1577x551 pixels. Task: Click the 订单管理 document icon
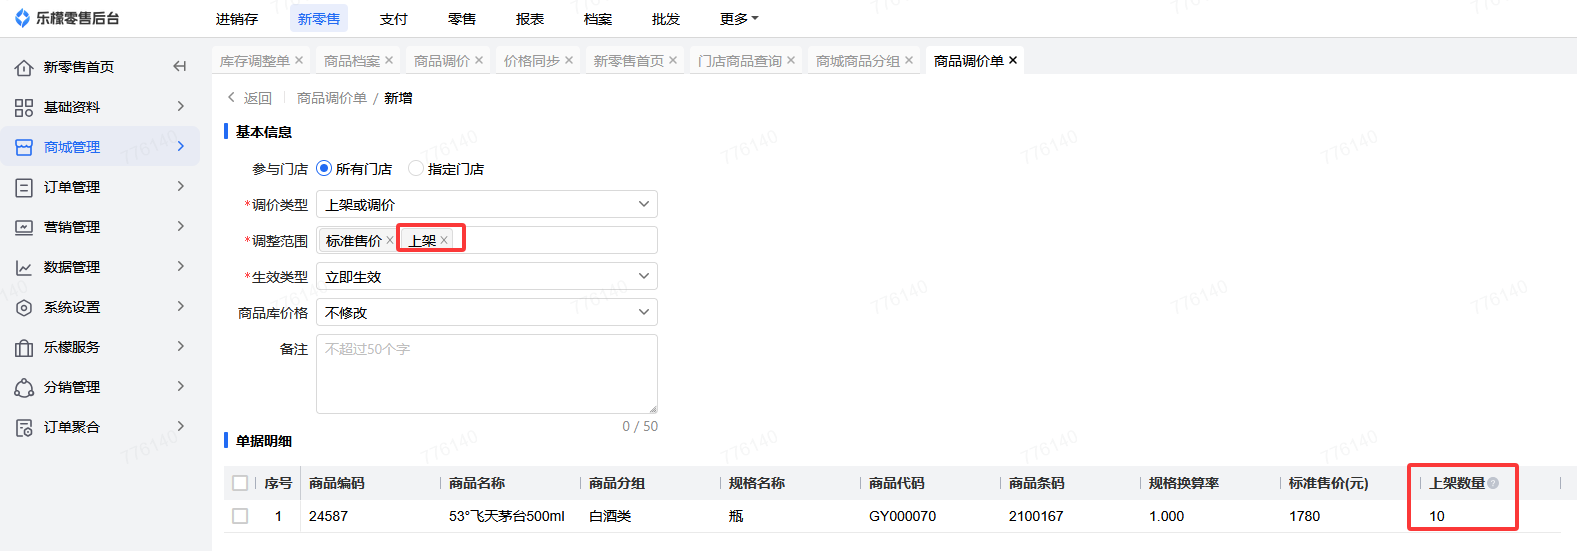point(24,187)
